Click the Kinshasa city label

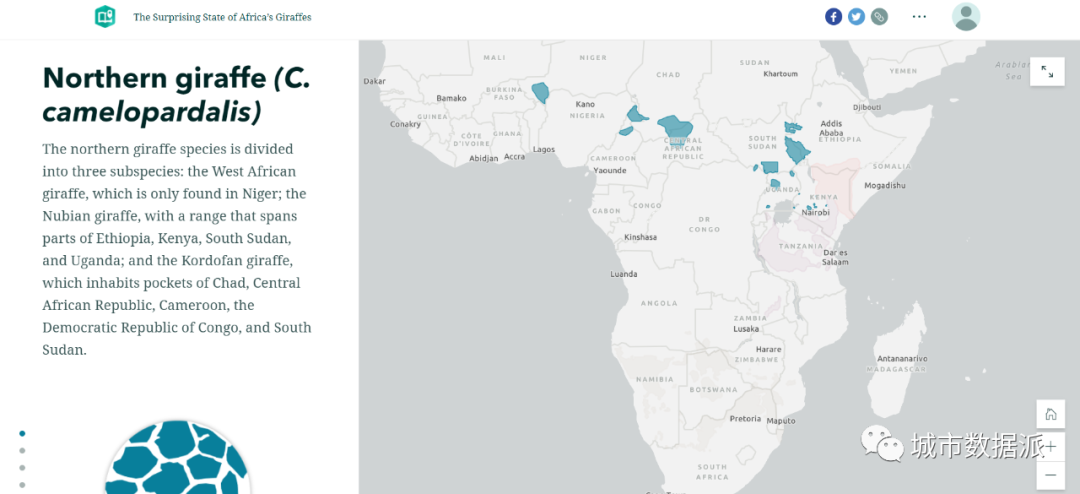pos(641,237)
